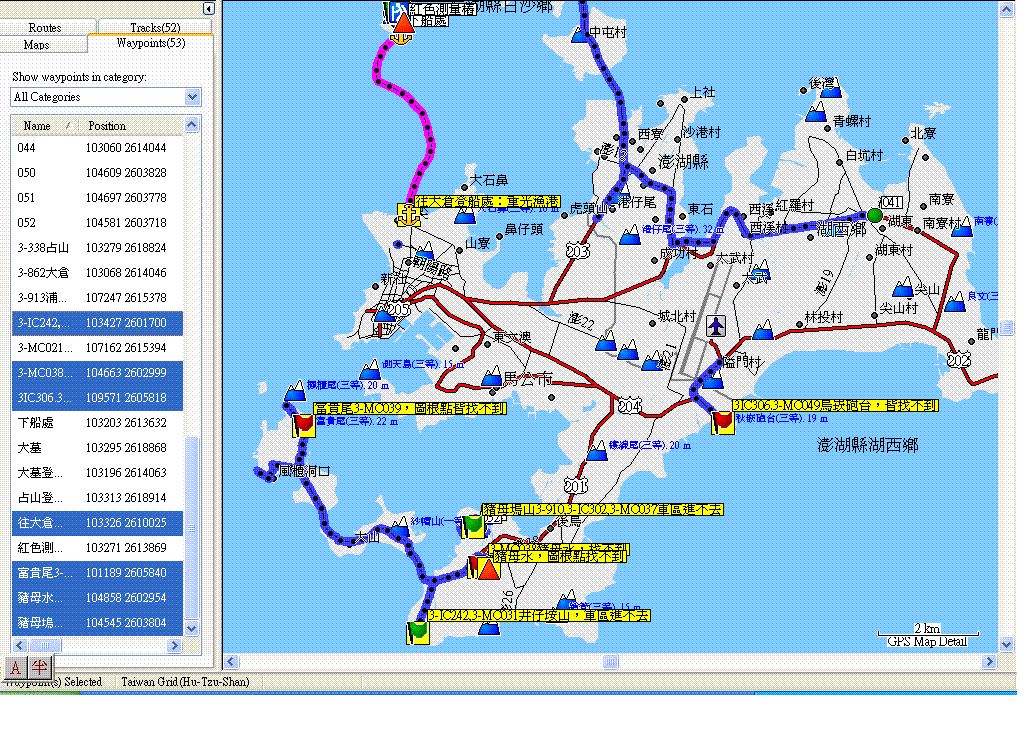The width and height of the screenshot is (1024, 742).
Task: Click the green flag at 3-IC242 井仔按山
Action: 418,632
